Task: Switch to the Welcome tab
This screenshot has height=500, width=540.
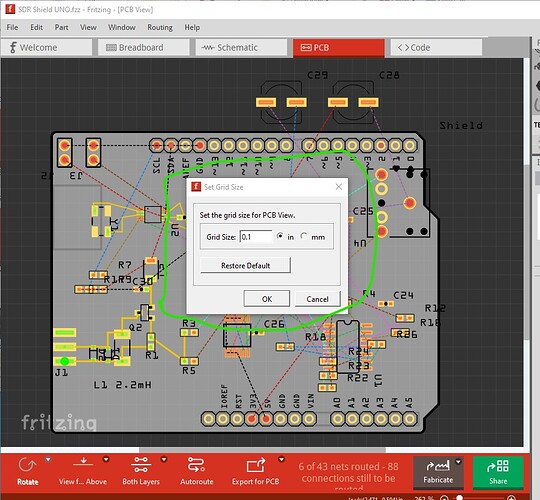Action: (x=46, y=47)
